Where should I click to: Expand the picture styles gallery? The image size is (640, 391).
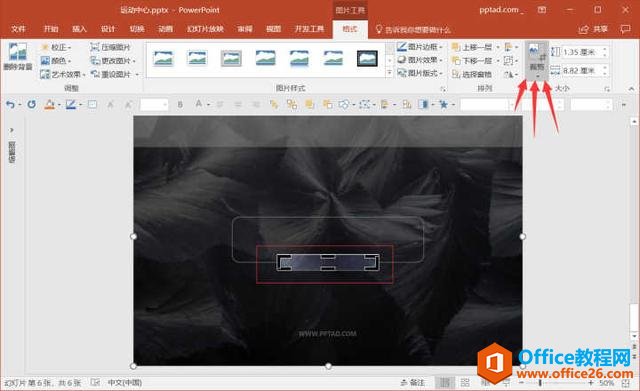coord(389,73)
